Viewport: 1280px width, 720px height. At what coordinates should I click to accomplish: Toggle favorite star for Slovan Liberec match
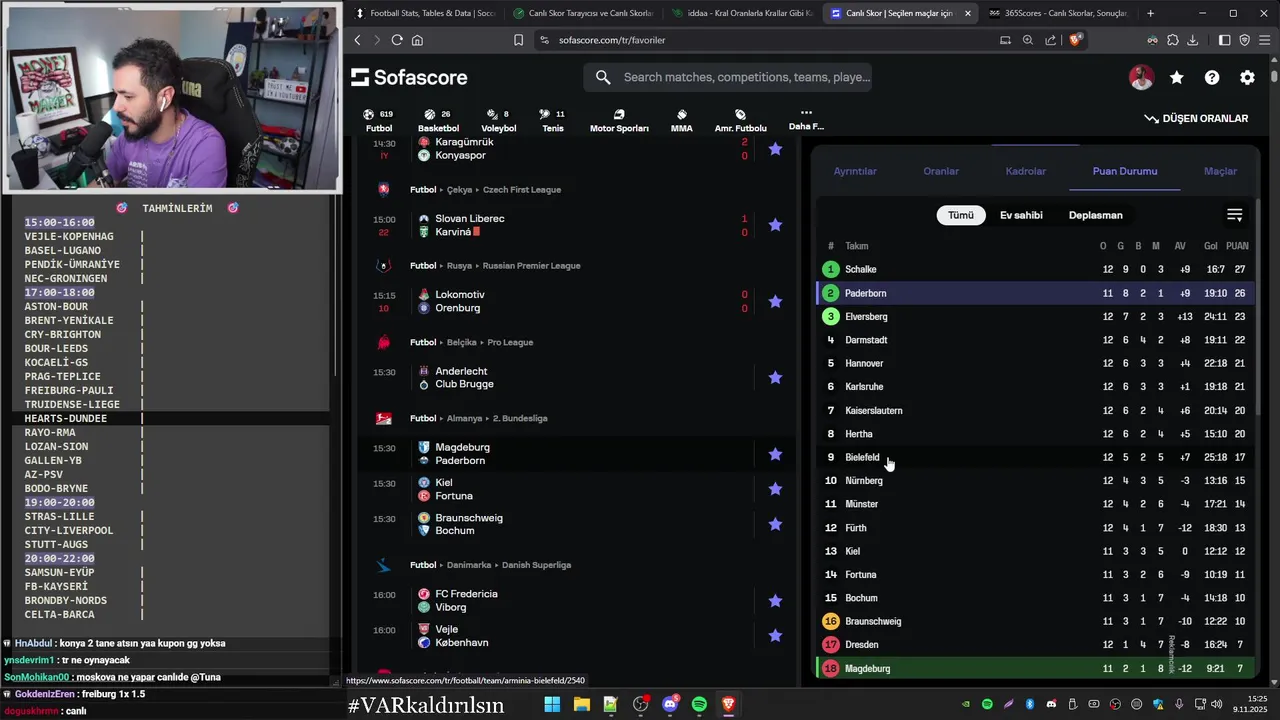pos(775,225)
